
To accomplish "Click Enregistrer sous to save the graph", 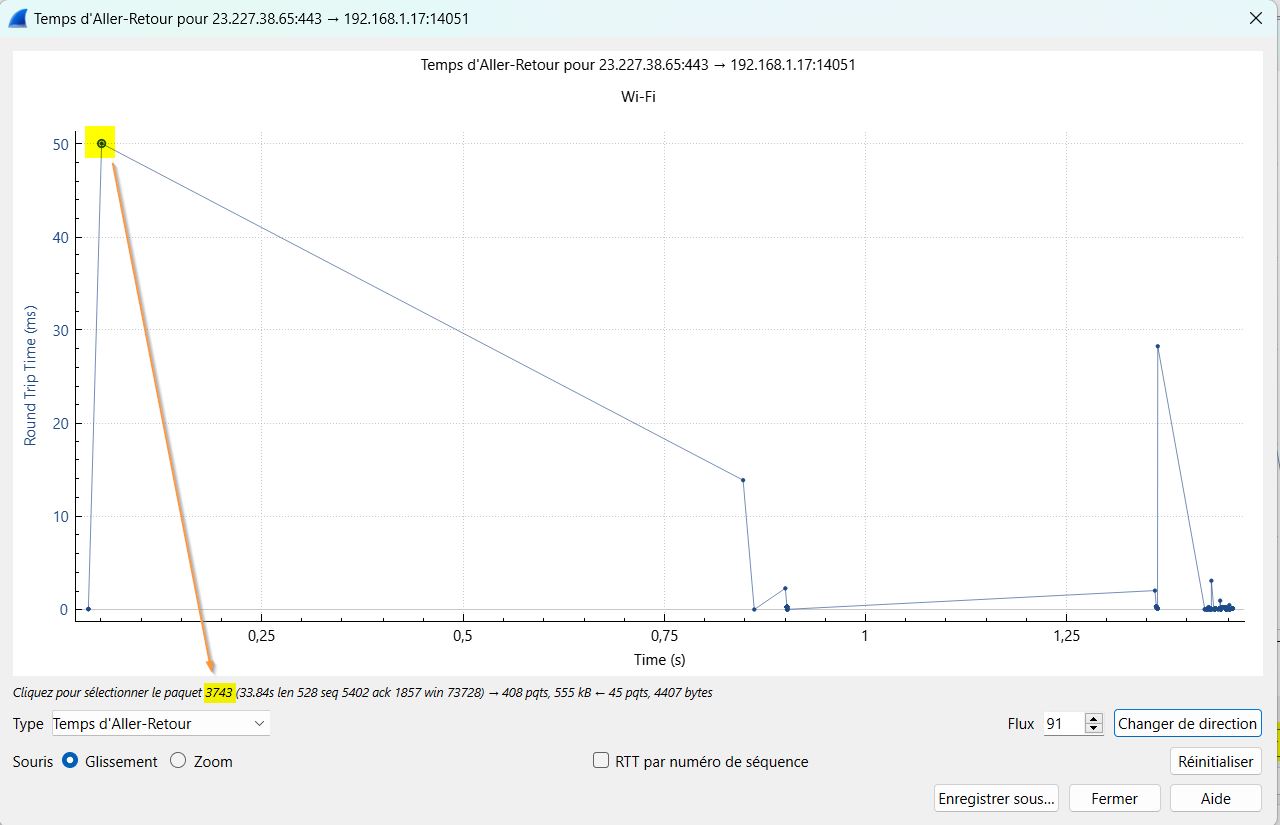I will [x=995, y=798].
